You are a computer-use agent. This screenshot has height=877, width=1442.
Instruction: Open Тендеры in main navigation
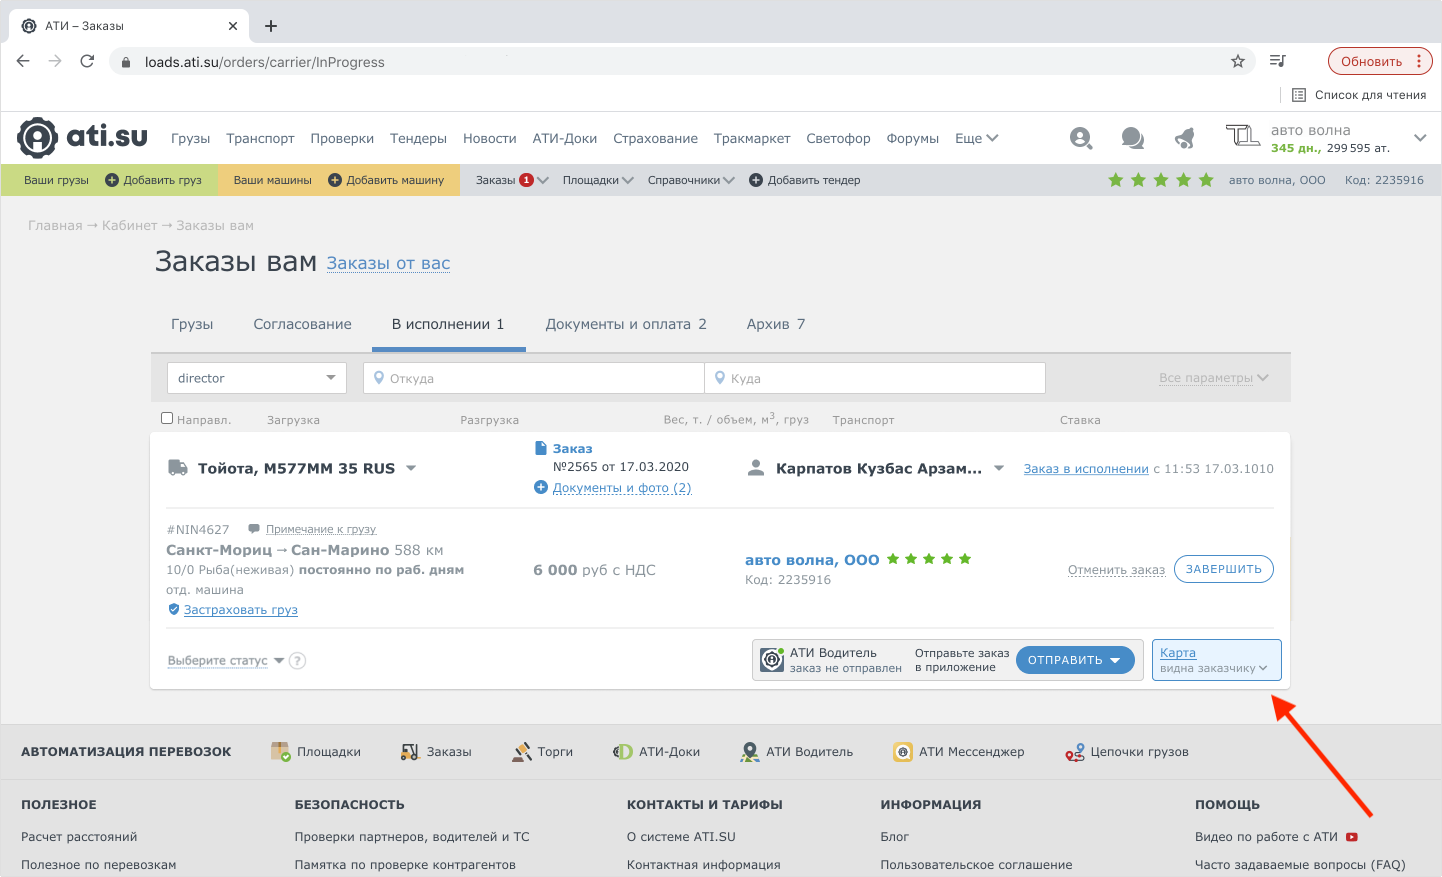(x=418, y=138)
